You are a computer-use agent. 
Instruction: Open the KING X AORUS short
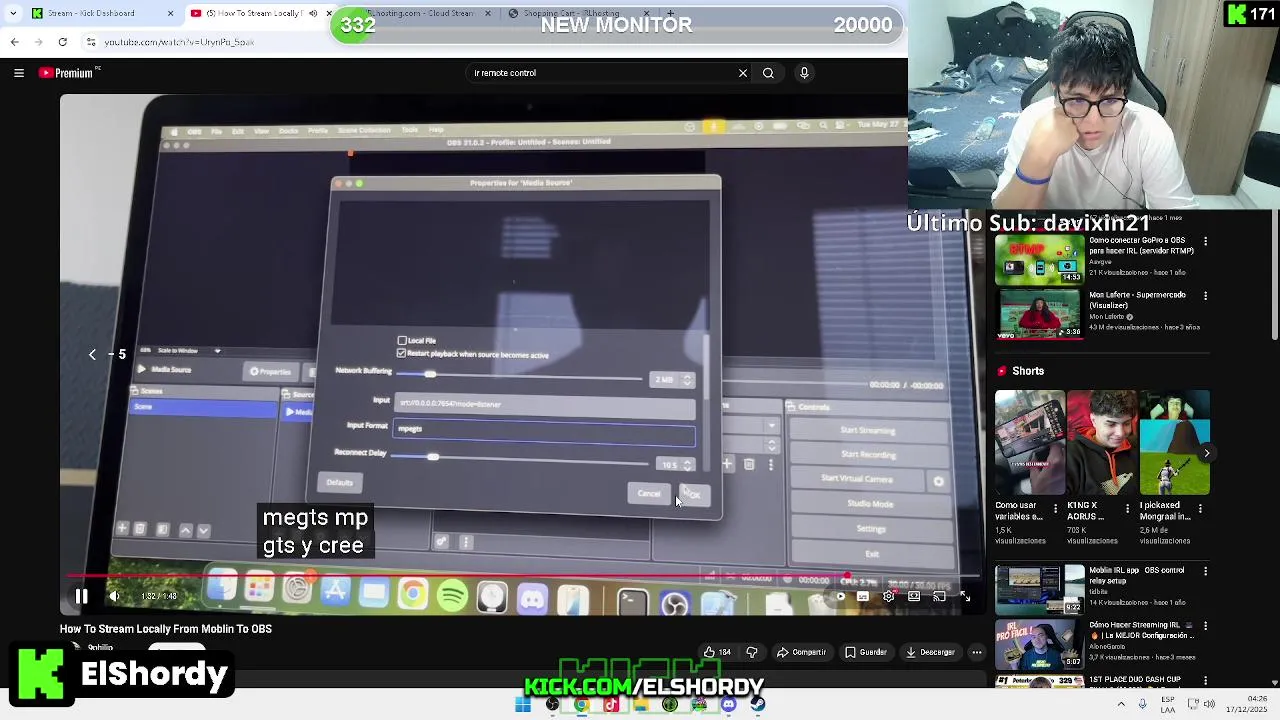click(1102, 442)
